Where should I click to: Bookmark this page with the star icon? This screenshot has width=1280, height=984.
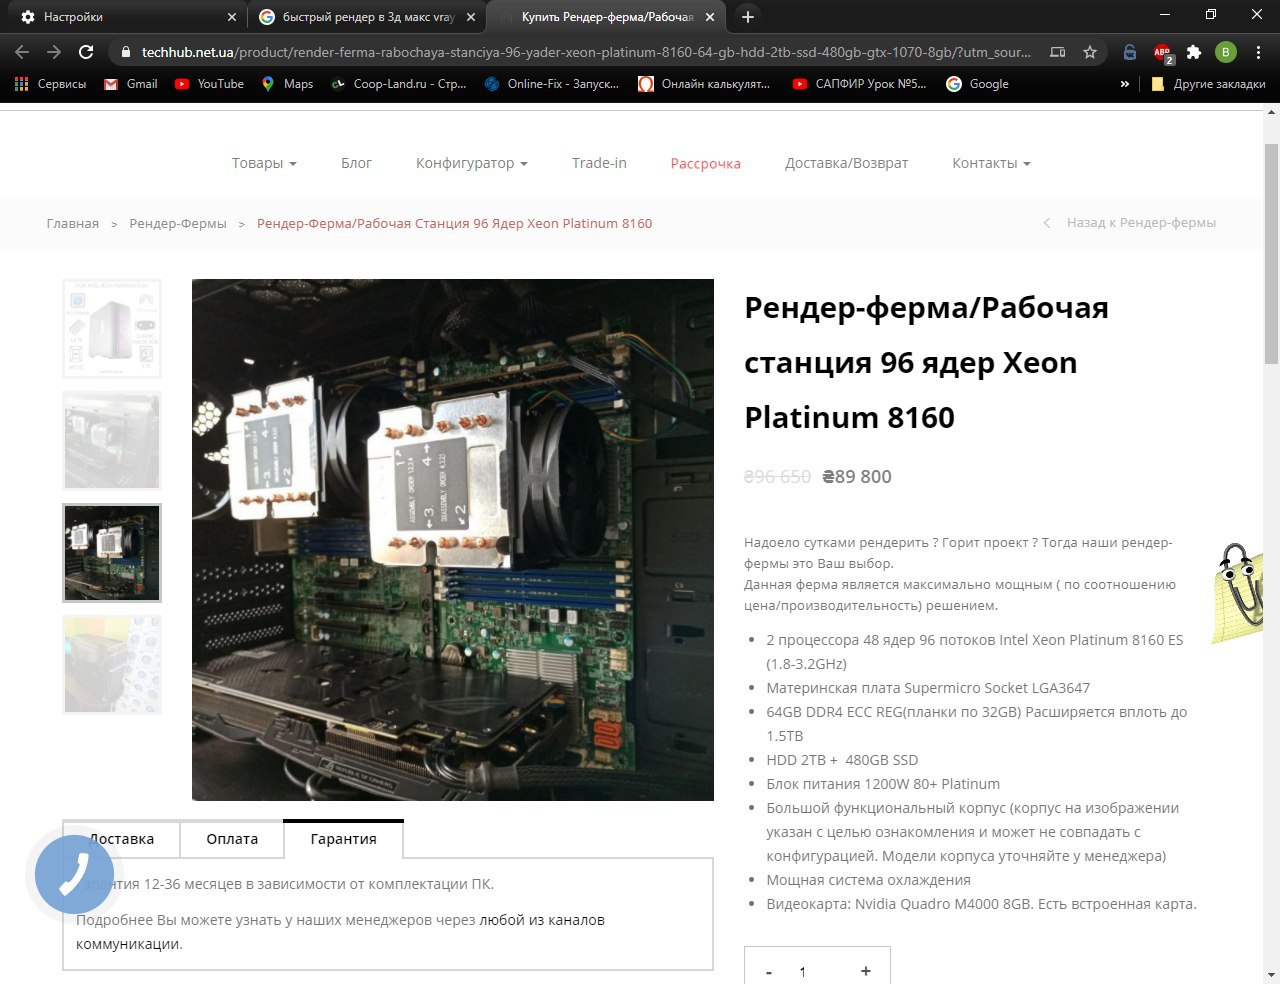pos(1090,52)
